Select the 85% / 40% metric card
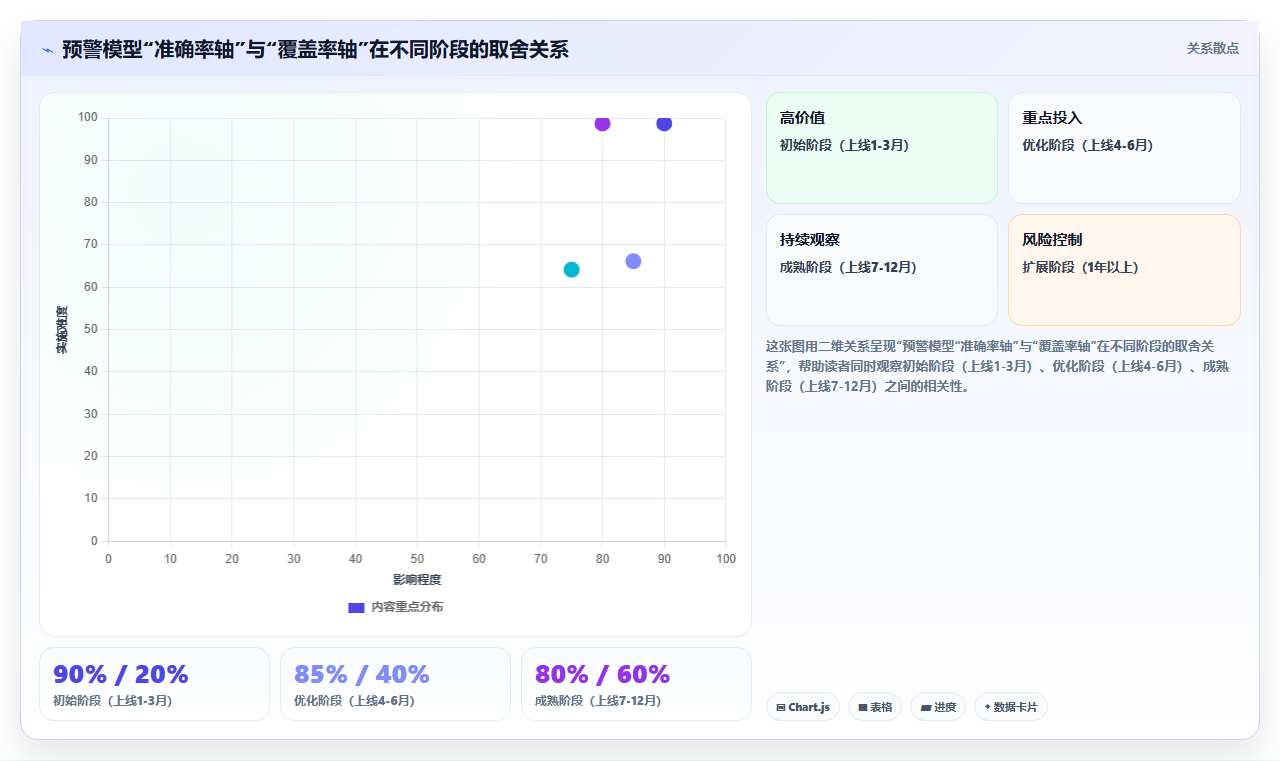This screenshot has height=761, width=1280. pos(395,684)
